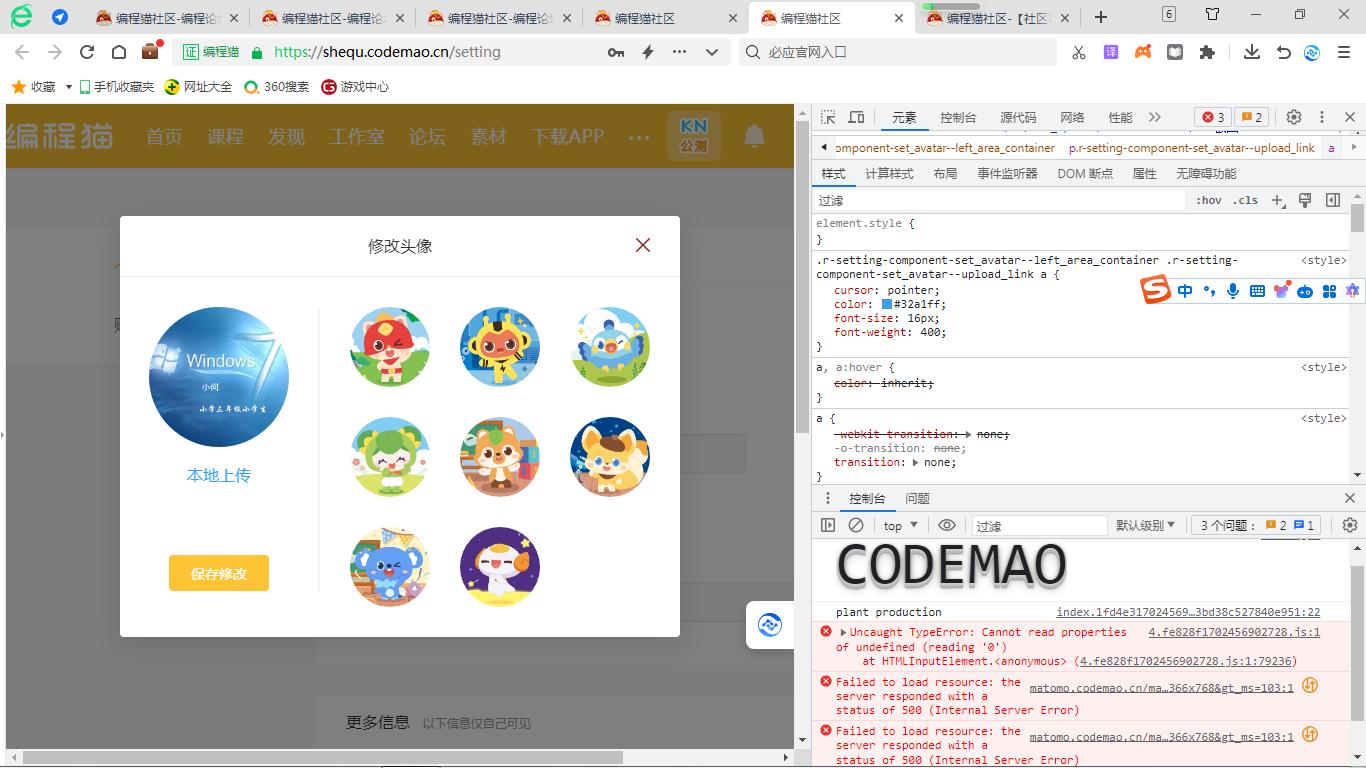This screenshot has width=1366, height=768.
Task: Toggle the computed styles sidebar icon
Action: pos(1333,200)
